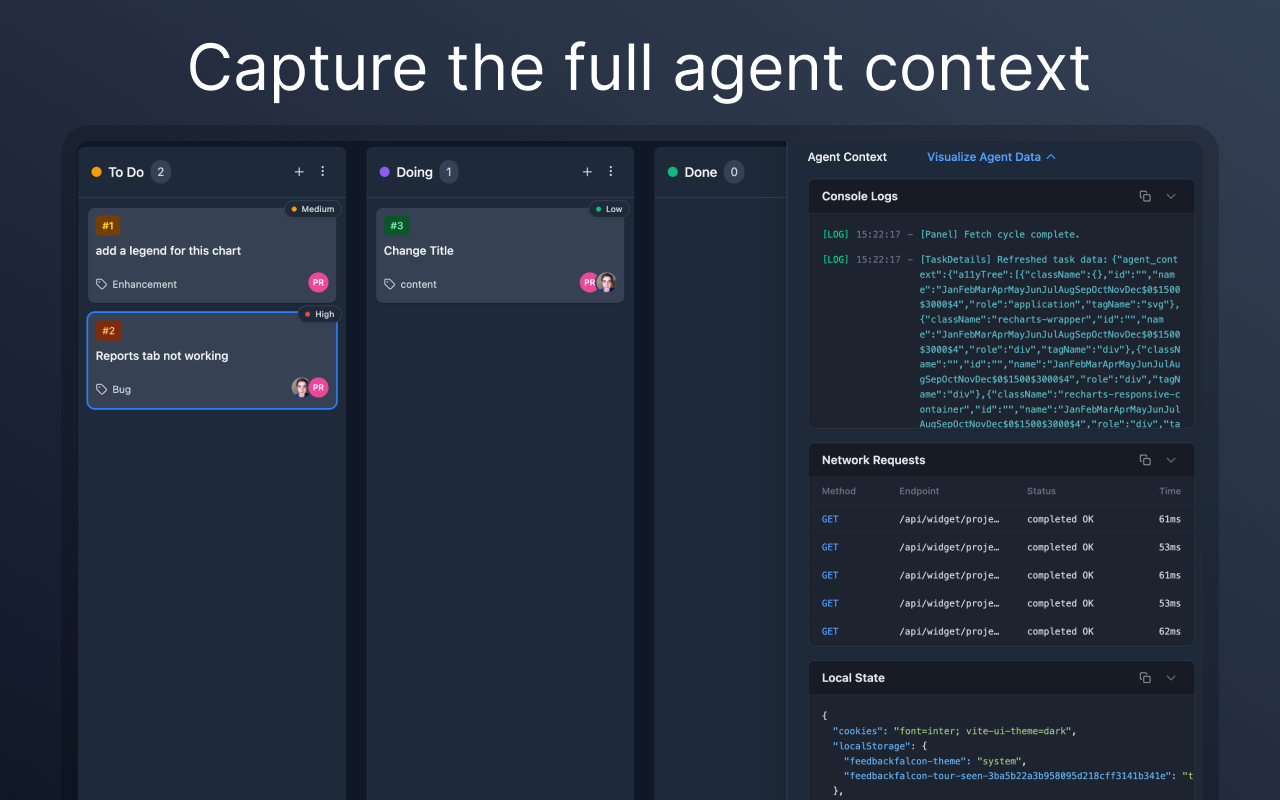This screenshot has height=800, width=1280.
Task: Click the second avatar on card #2
Action: pos(317,387)
